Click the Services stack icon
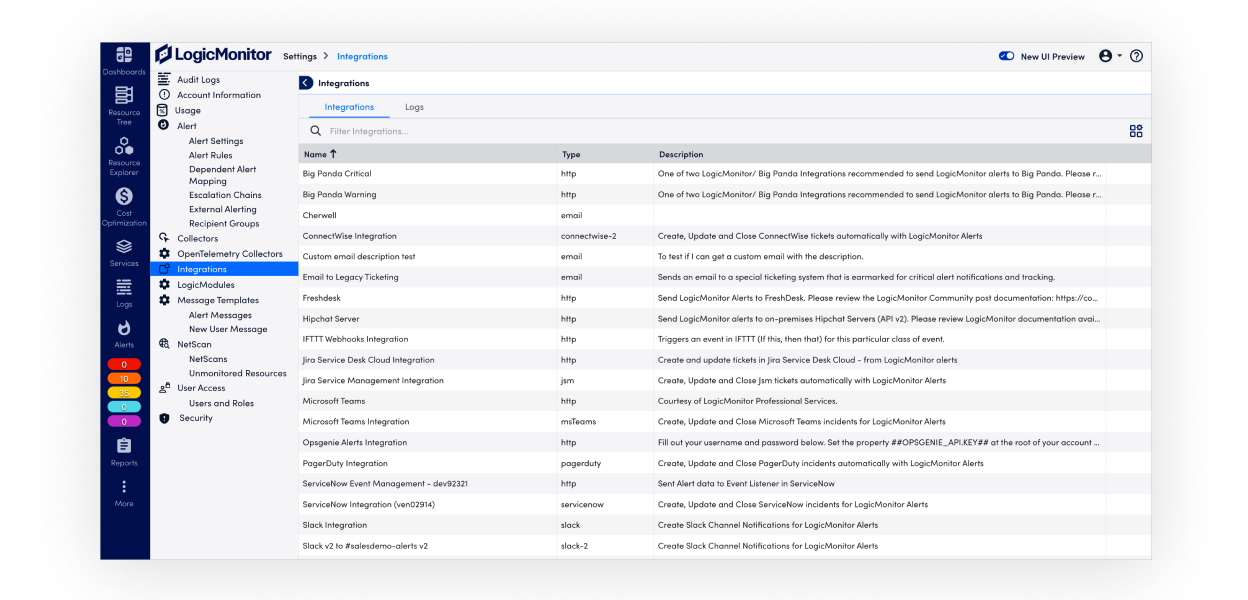 coord(124,248)
